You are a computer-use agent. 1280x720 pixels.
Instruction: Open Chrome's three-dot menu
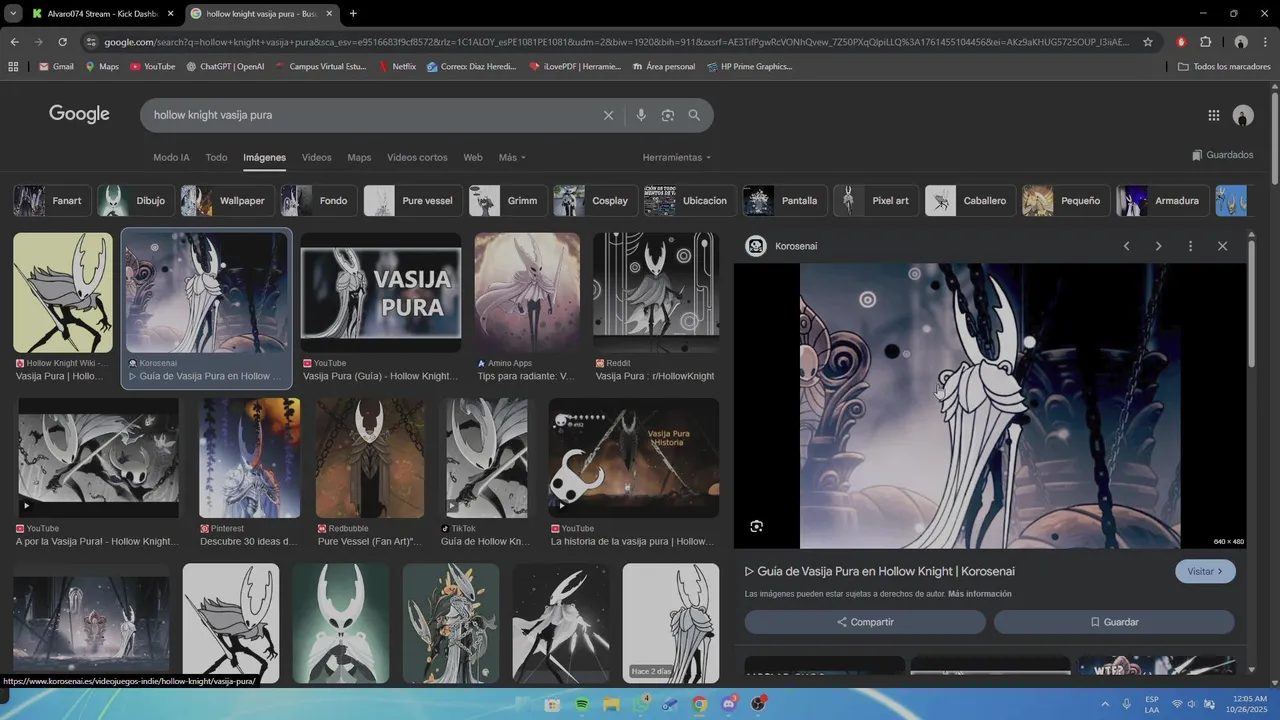[x=1266, y=42]
